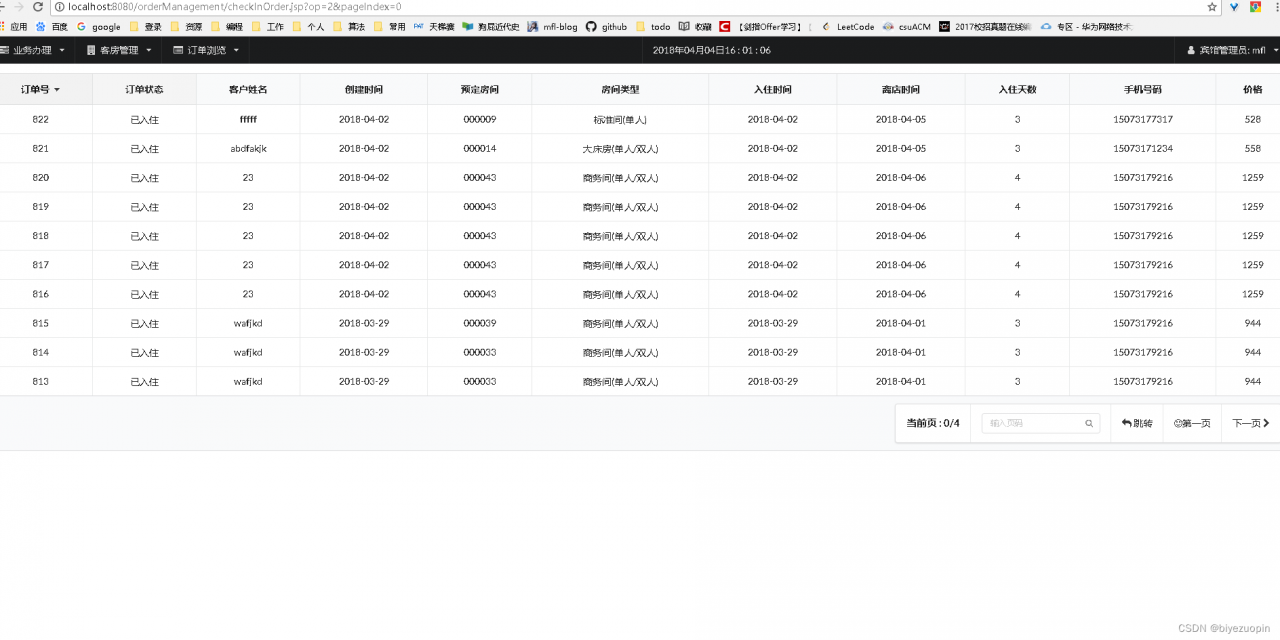Open the 登录 bookmark folder

pyautogui.click(x=145, y=27)
